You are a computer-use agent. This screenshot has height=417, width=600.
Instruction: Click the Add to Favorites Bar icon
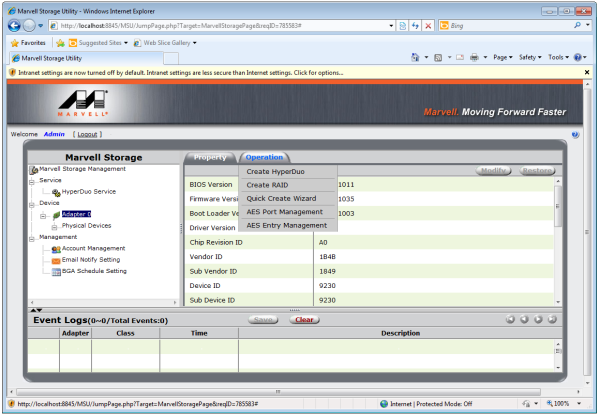coord(60,43)
